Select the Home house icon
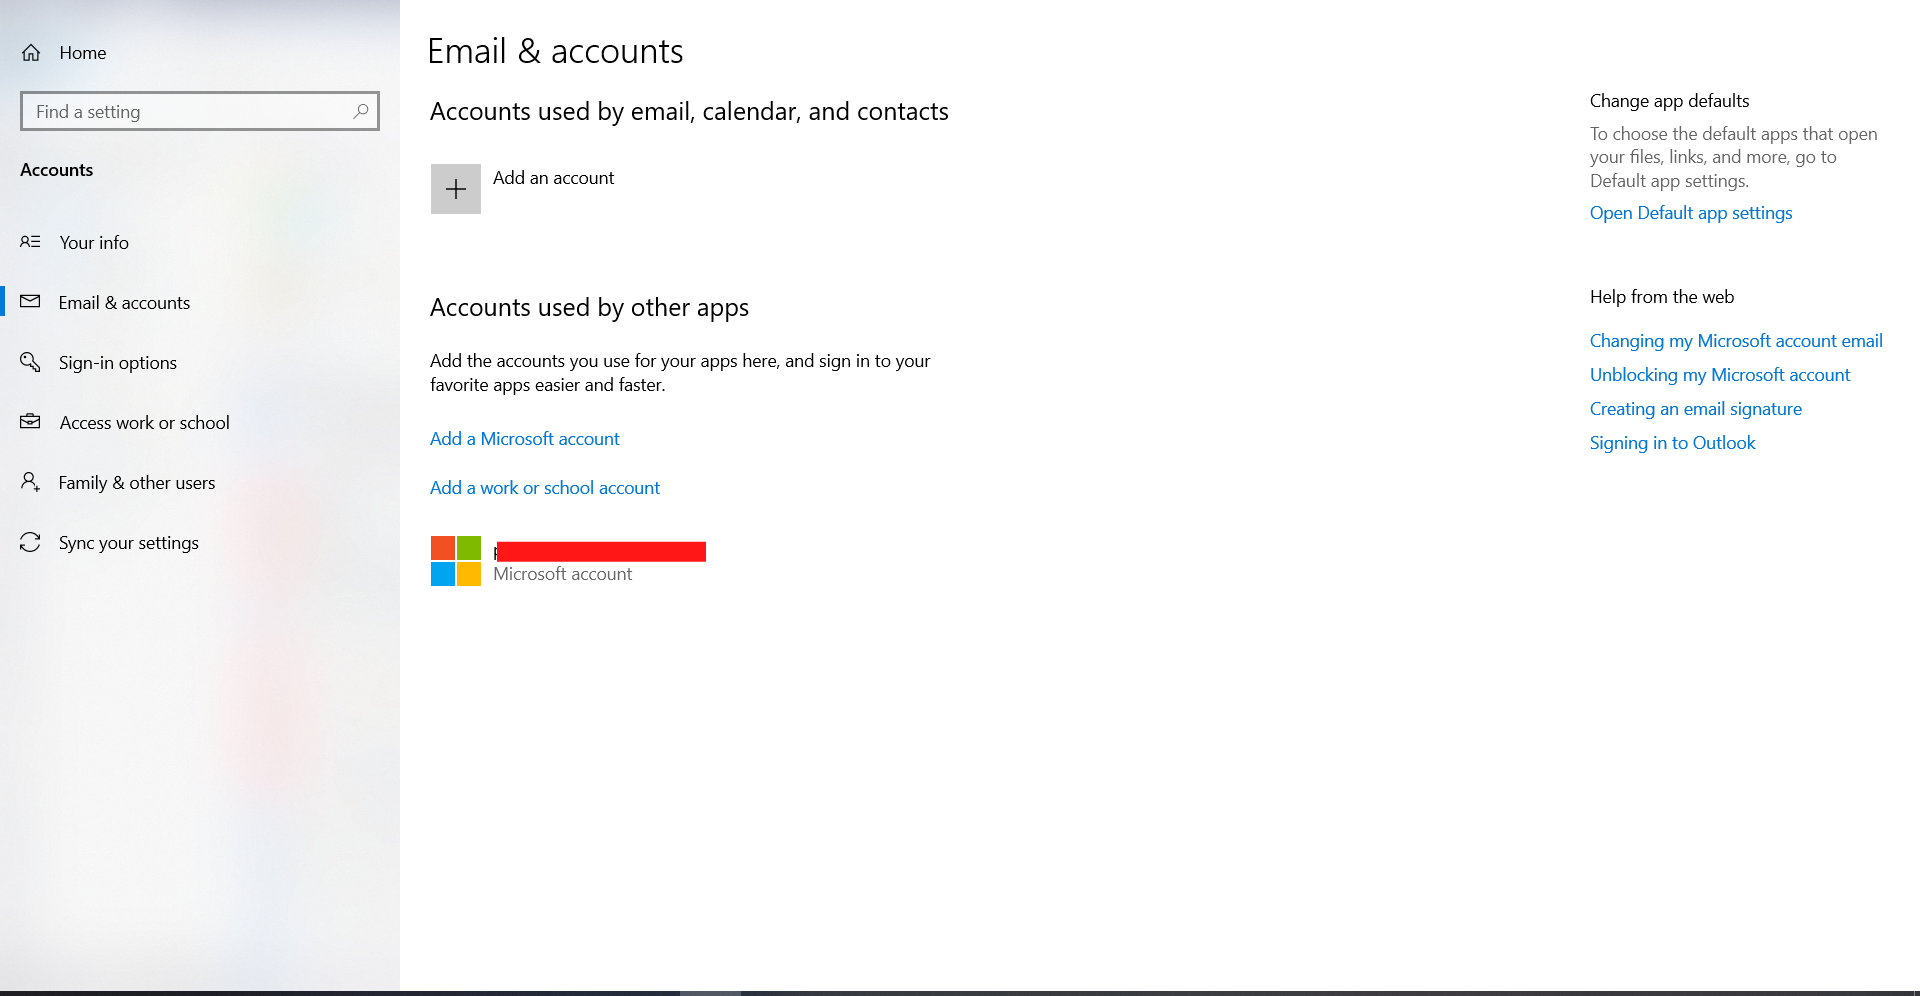This screenshot has height=996, width=1920. point(30,52)
